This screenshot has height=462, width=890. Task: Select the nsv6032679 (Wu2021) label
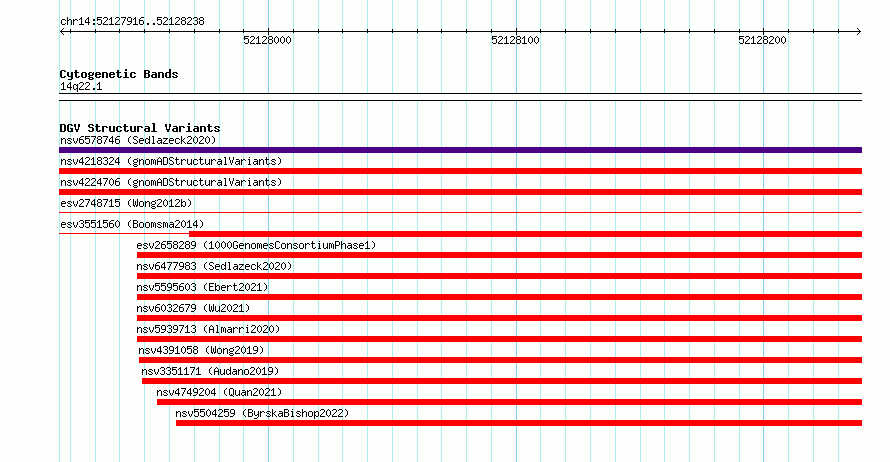coord(193,308)
